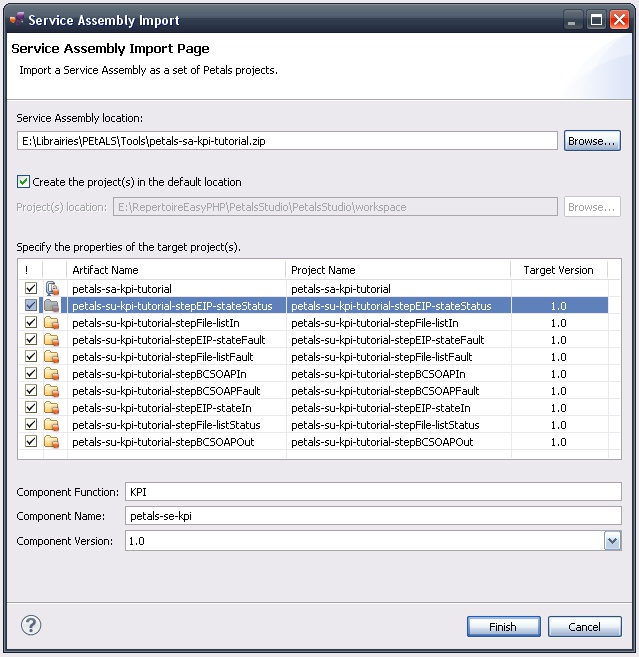Click the service assembly icon for petals-sa-kpi-tutorial

(x=52, y=289)
